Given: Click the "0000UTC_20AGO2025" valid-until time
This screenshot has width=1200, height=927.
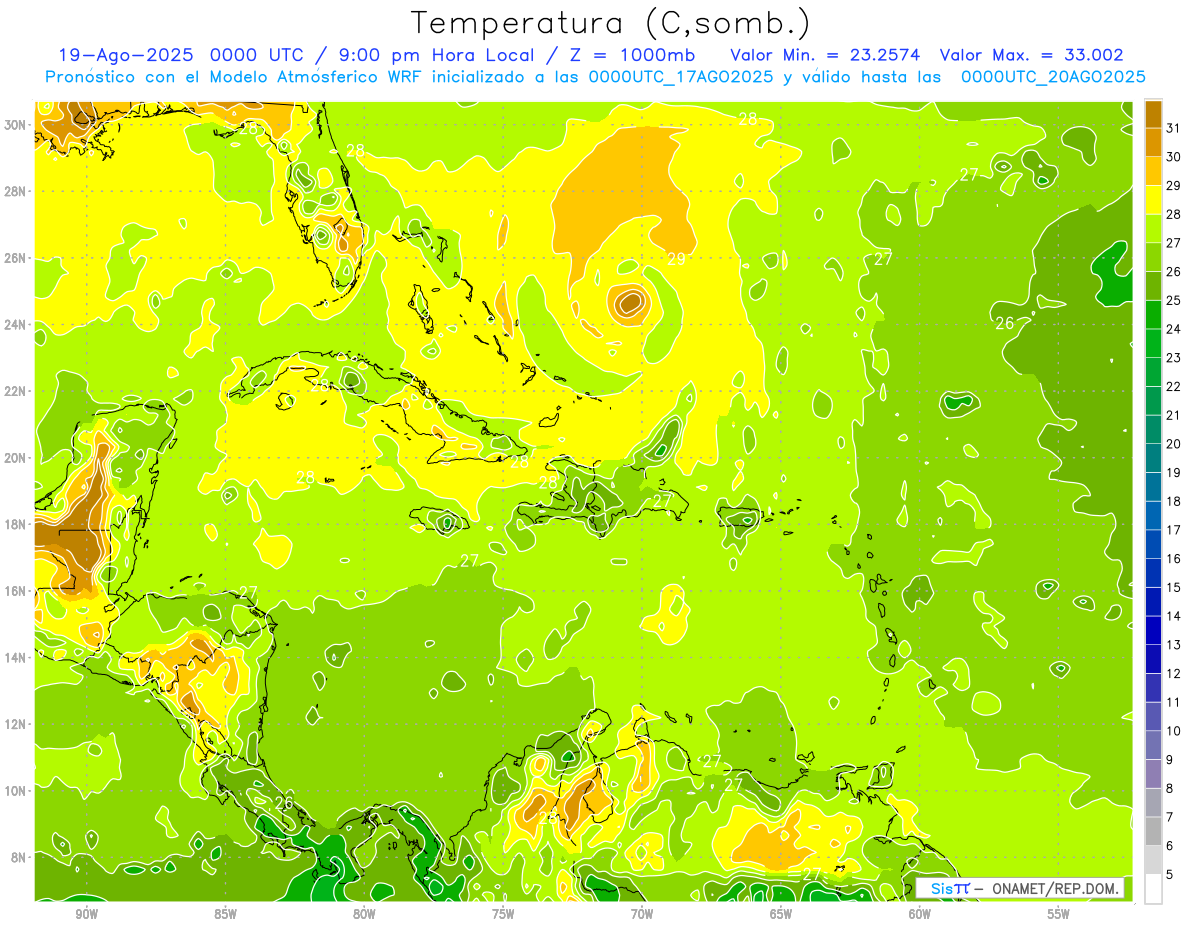Looking at the screenshot, I should click(x=1053, y=77).
